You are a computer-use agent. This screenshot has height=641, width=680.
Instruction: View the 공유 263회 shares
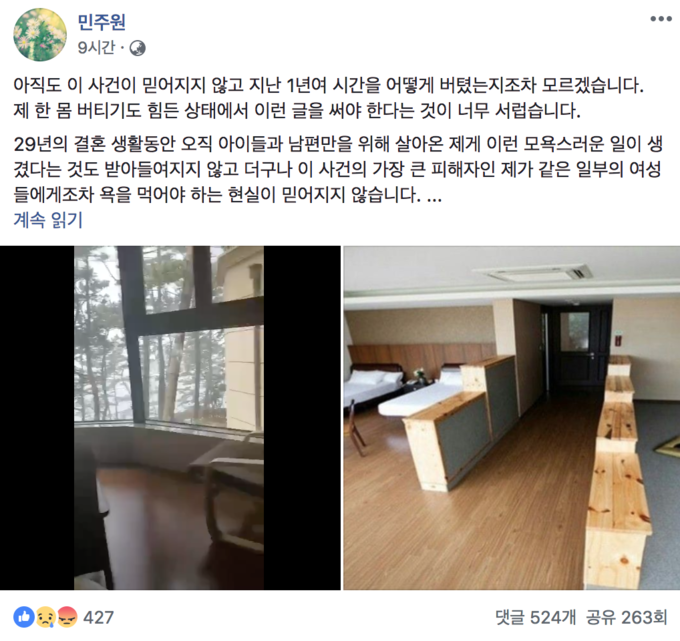coord(627,617)
